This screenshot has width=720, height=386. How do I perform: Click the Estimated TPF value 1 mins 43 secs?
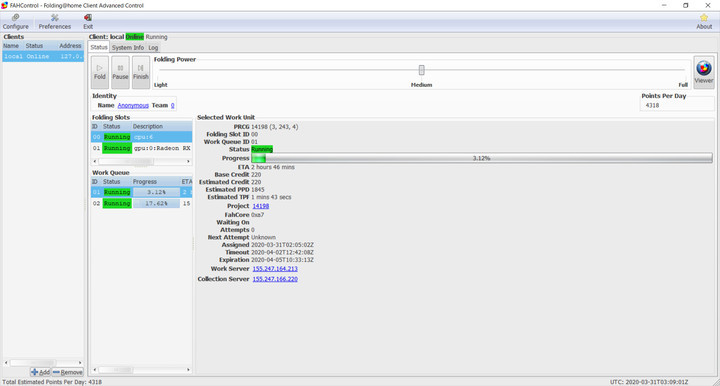271,197
